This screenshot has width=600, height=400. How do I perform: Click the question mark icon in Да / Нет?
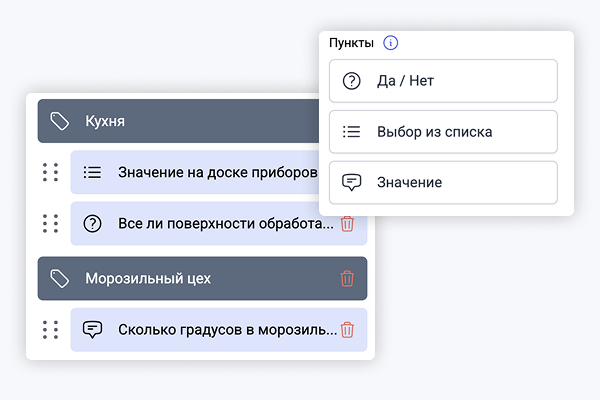351,81
